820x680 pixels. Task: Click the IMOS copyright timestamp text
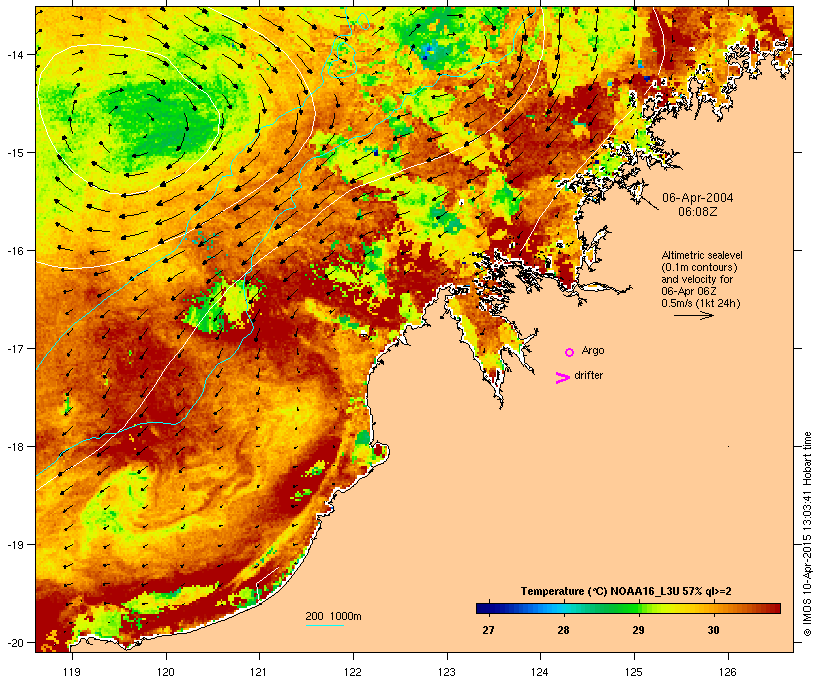807,535
